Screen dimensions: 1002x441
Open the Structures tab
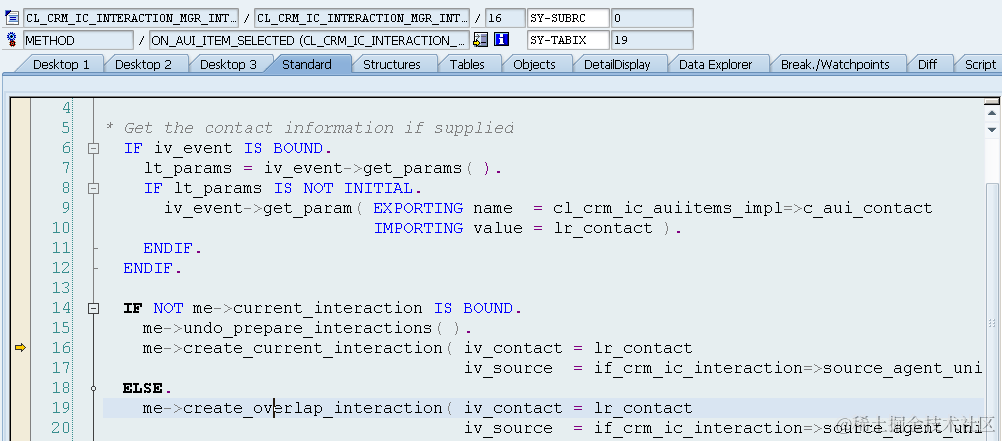[392, 65]
